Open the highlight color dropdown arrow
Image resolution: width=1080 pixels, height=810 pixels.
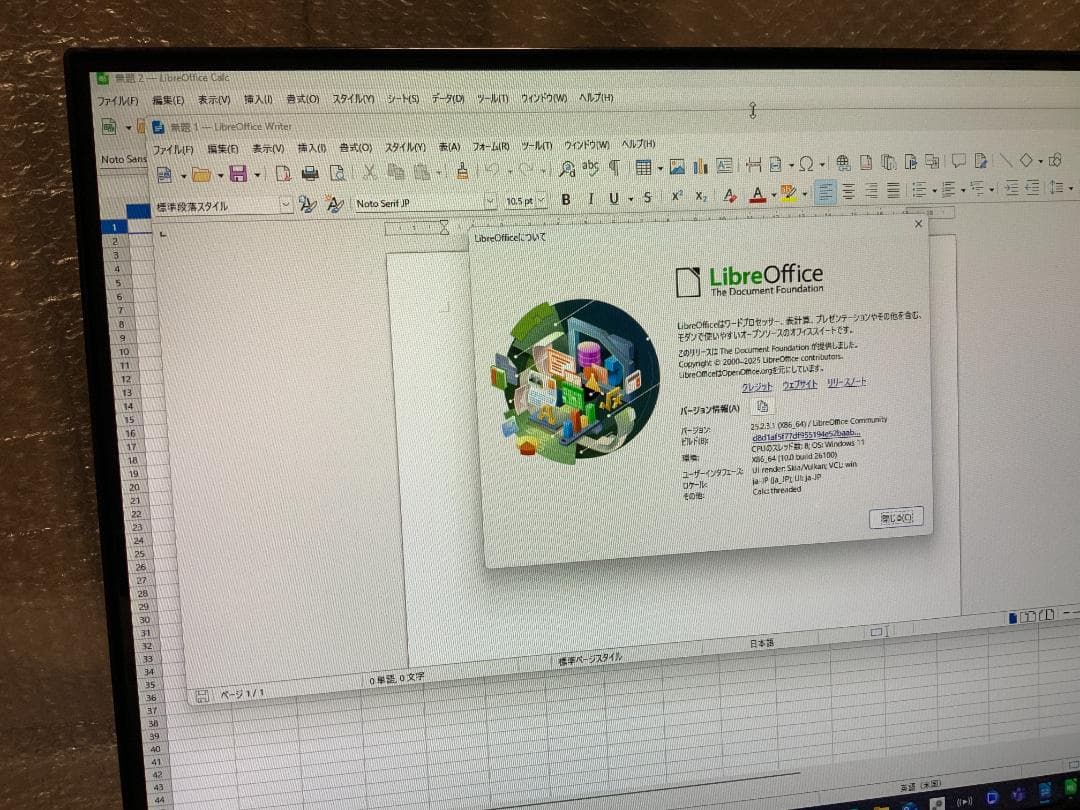pos(804,196)
